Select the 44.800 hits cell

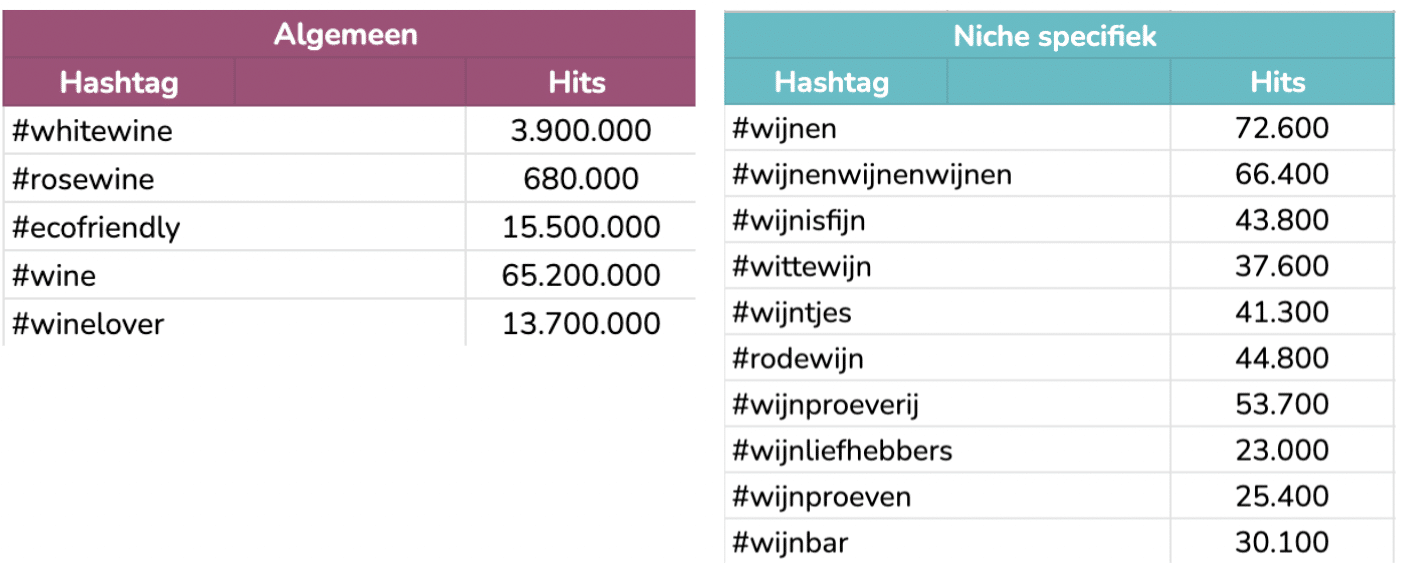point(1282,358)
